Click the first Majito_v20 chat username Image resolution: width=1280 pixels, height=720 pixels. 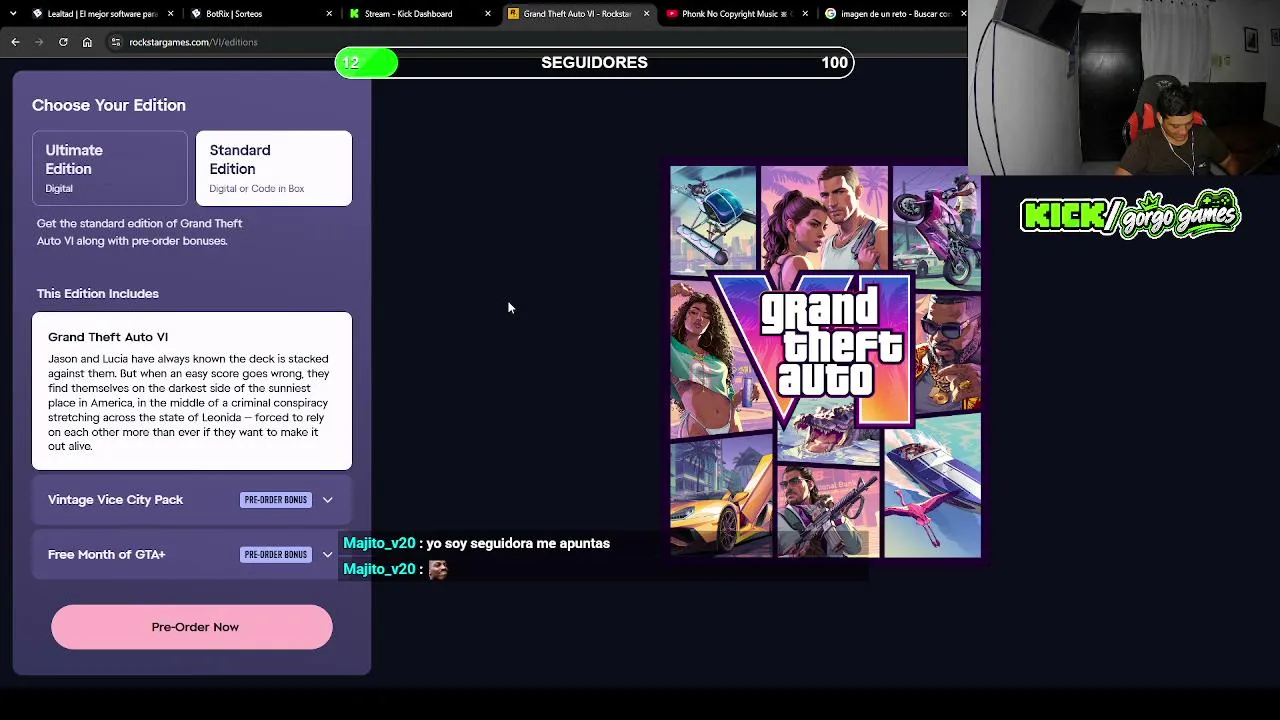click(379, 543)
